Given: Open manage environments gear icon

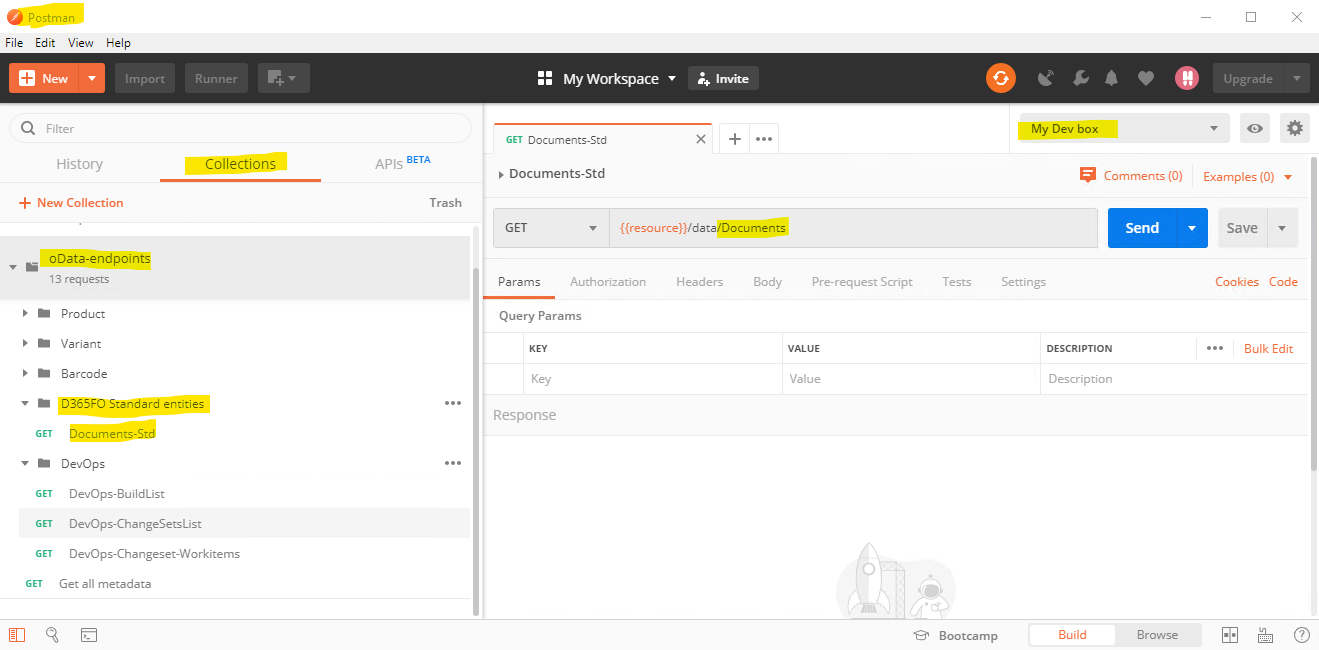Looking at the screenshot, I should click(x=1295, y=128).
